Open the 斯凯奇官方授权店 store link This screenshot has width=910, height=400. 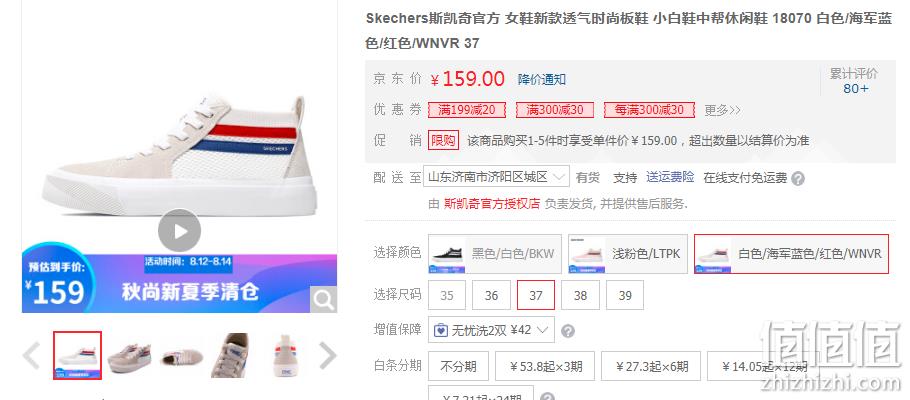click(492, 204)
